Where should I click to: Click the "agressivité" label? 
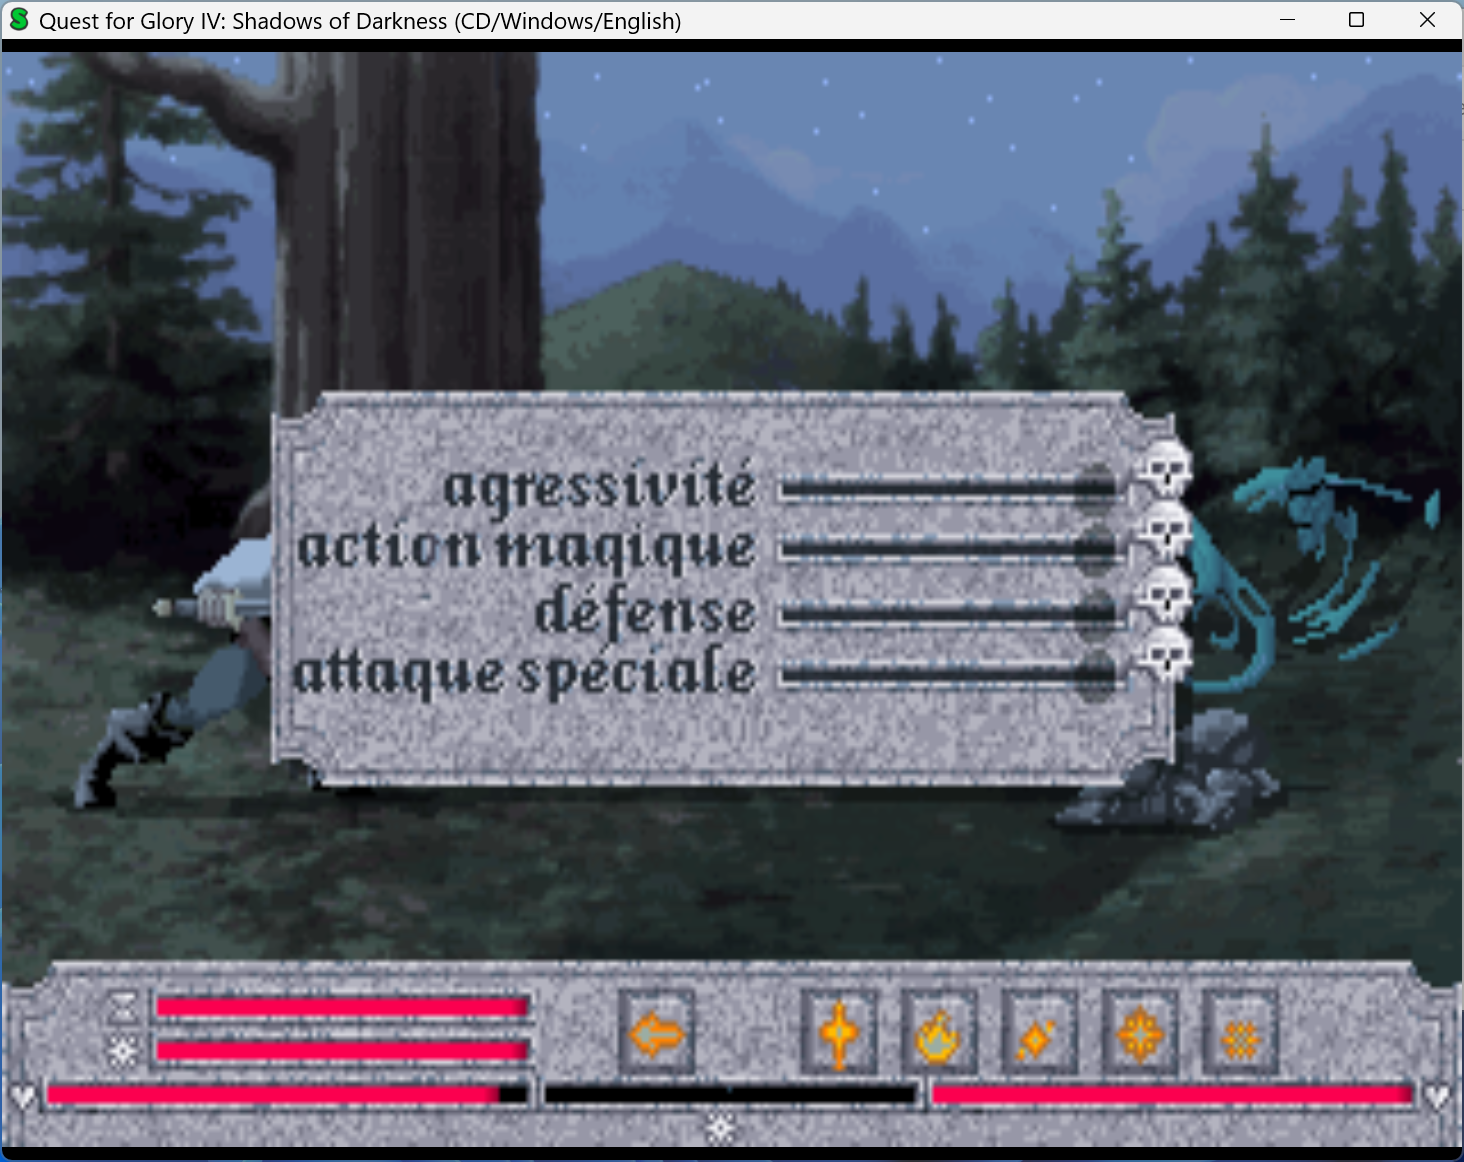tap(599, 487)
